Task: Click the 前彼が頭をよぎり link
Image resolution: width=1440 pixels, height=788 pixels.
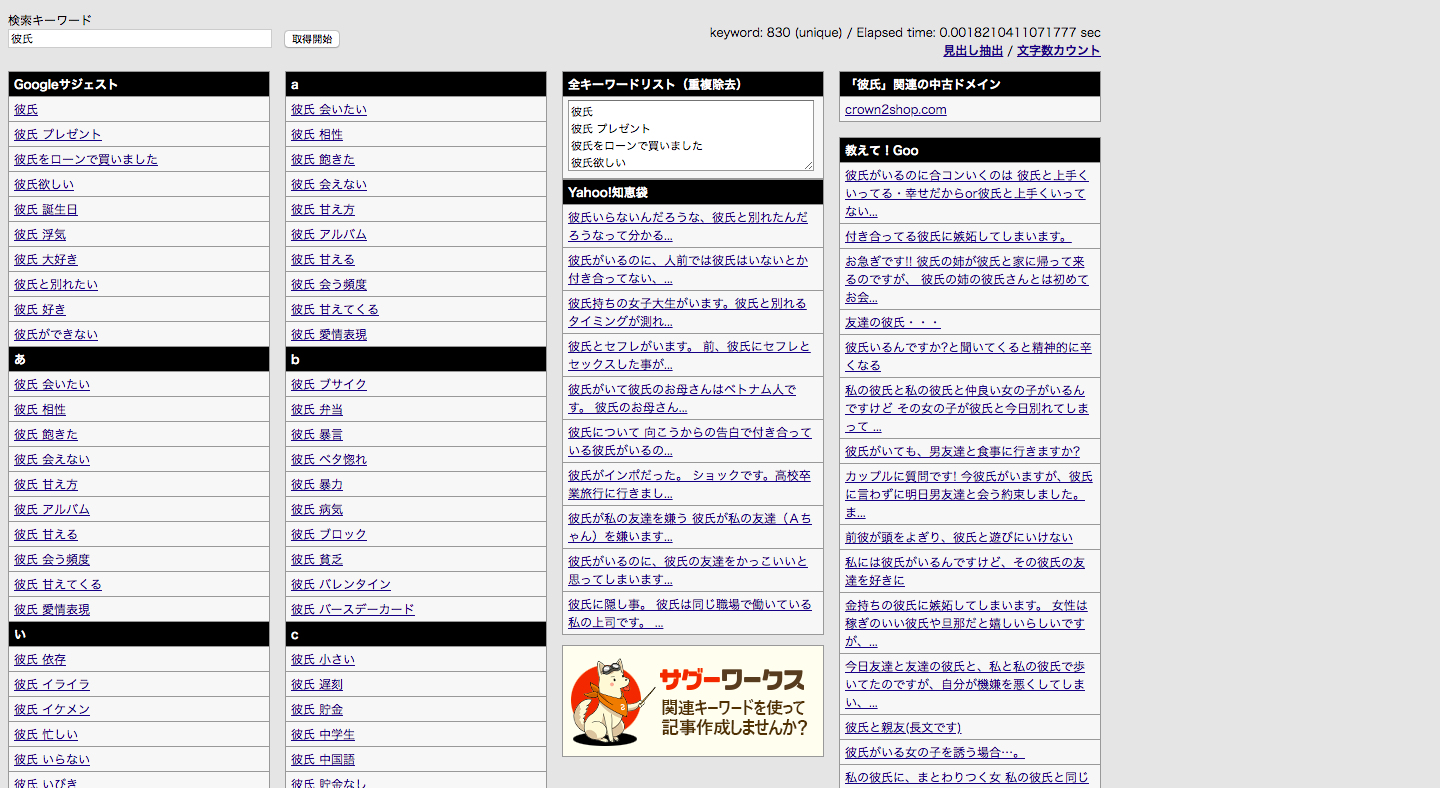Action: pos(959,537)
